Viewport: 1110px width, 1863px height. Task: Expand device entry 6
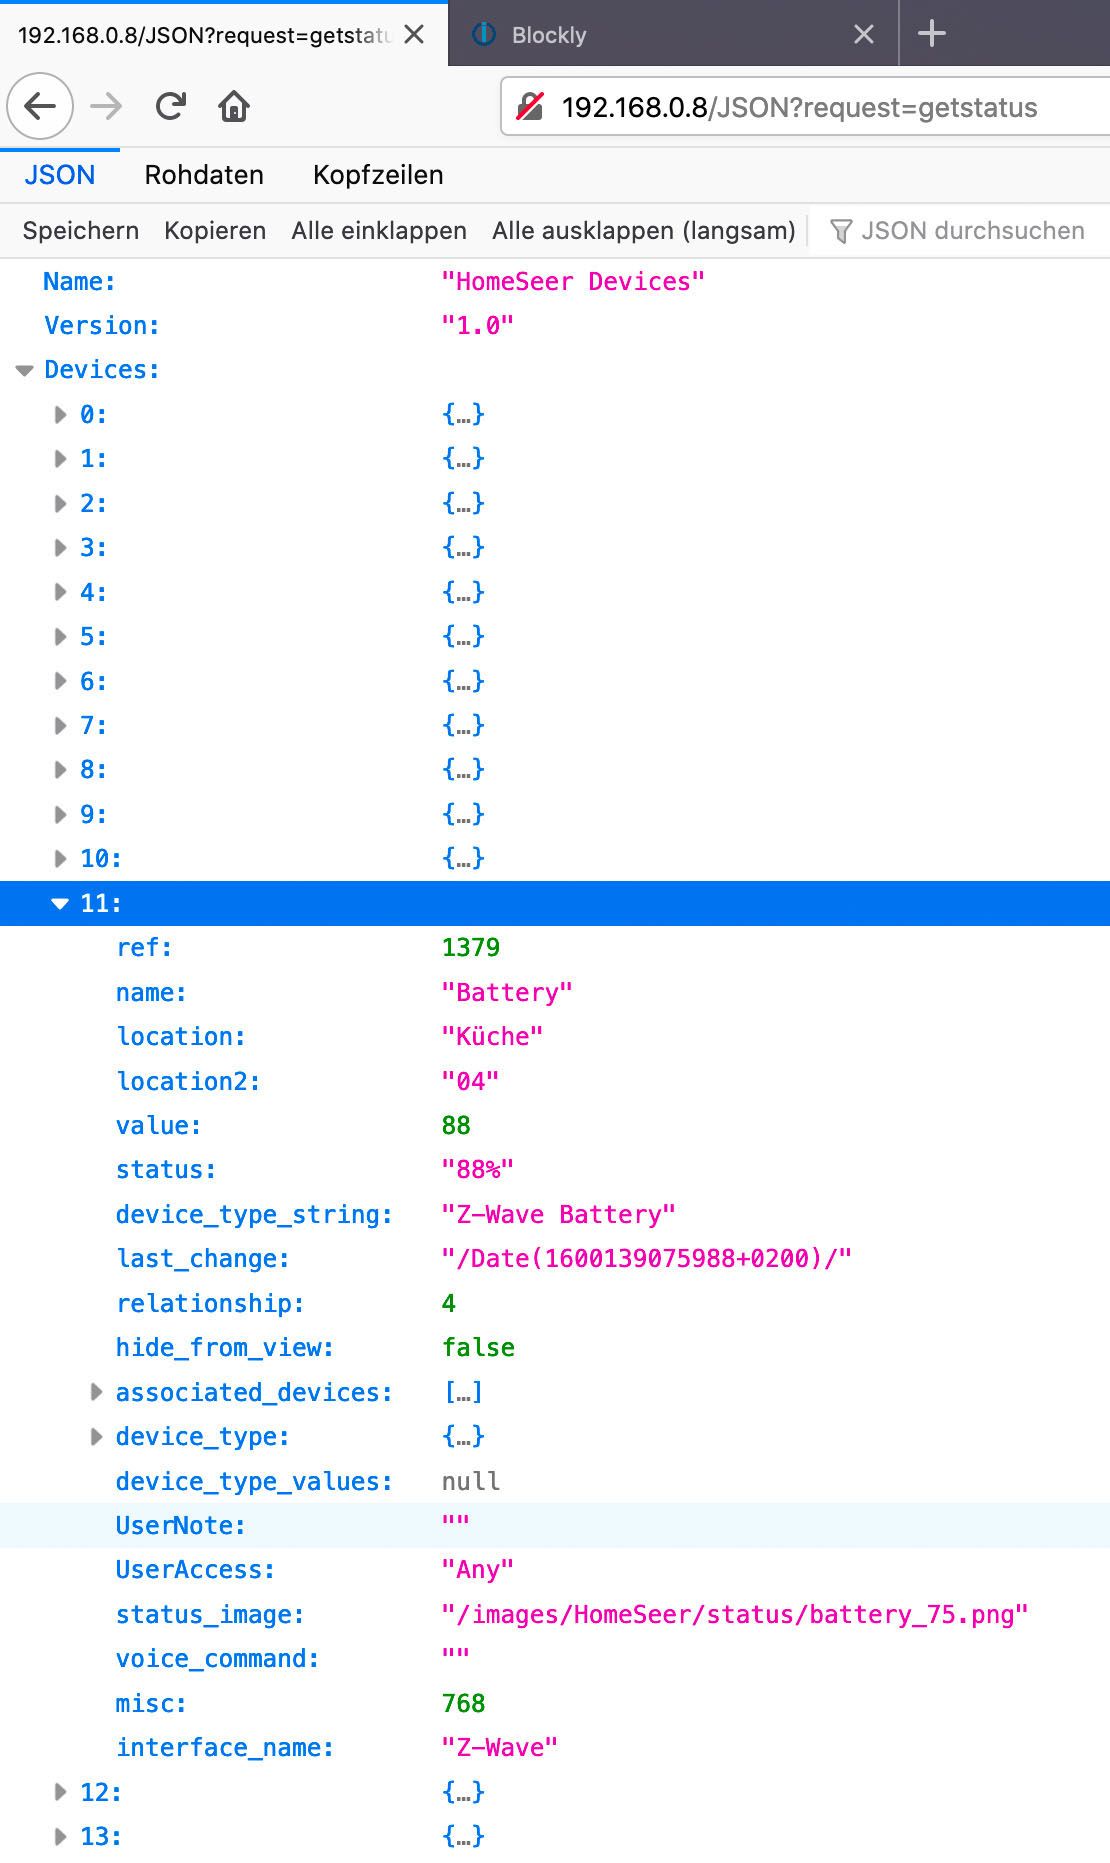(x=61, y=681)
